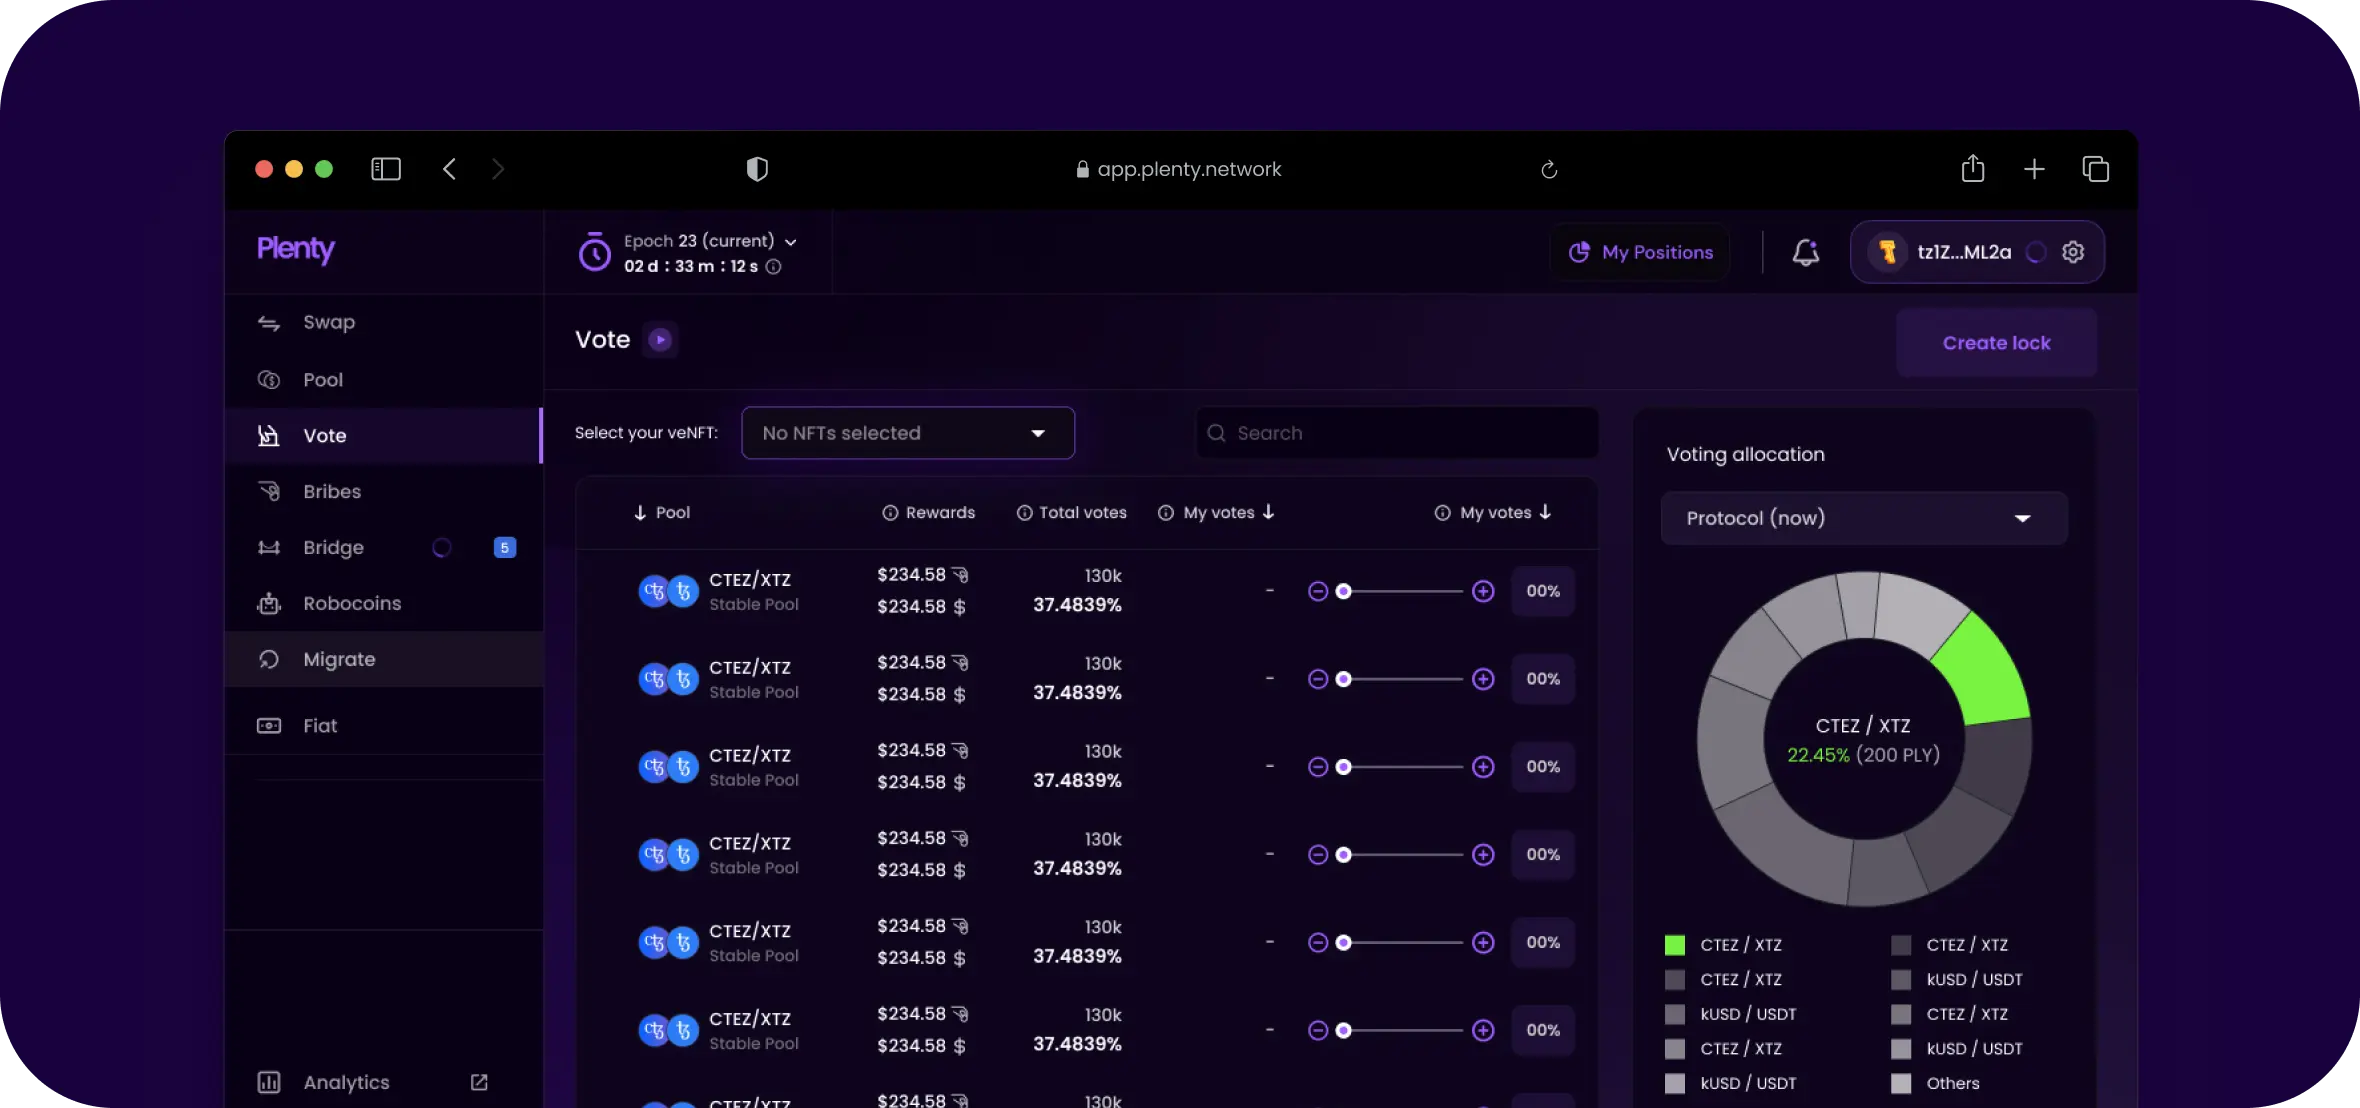Play the Vote tutorial video icon
This screenshot has width=2360, height=1108.
tap(660, 340)
